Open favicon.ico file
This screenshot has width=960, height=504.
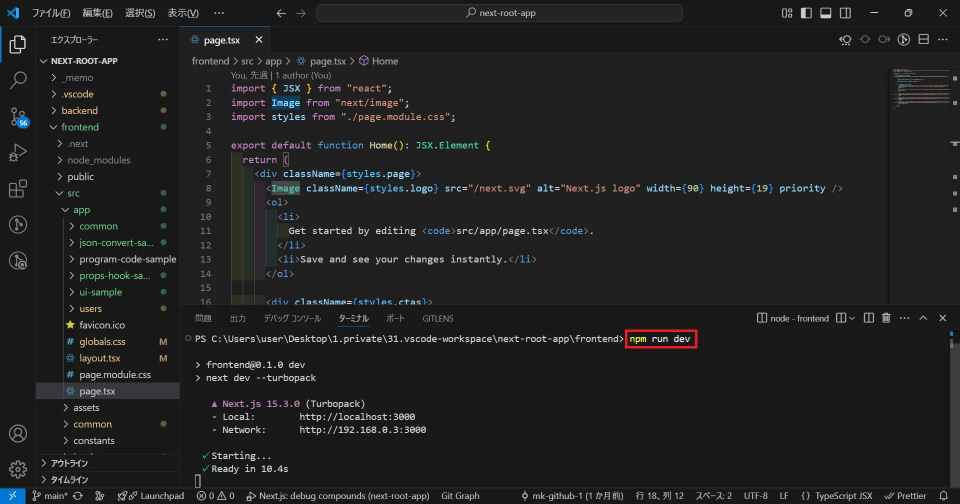click(x=108, y=325)
